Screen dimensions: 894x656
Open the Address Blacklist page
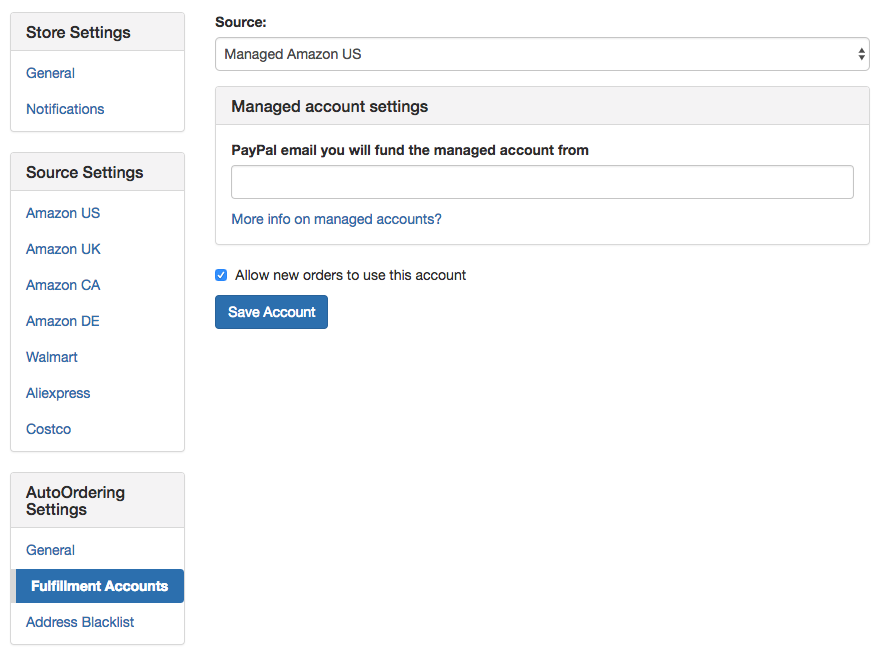80,622
